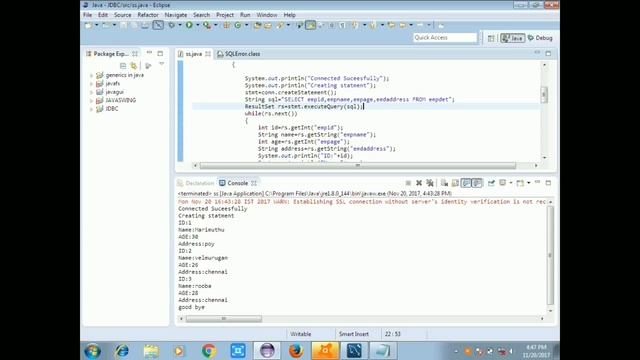Maximize the Console view
640x360 pixels.
(548, 183)
